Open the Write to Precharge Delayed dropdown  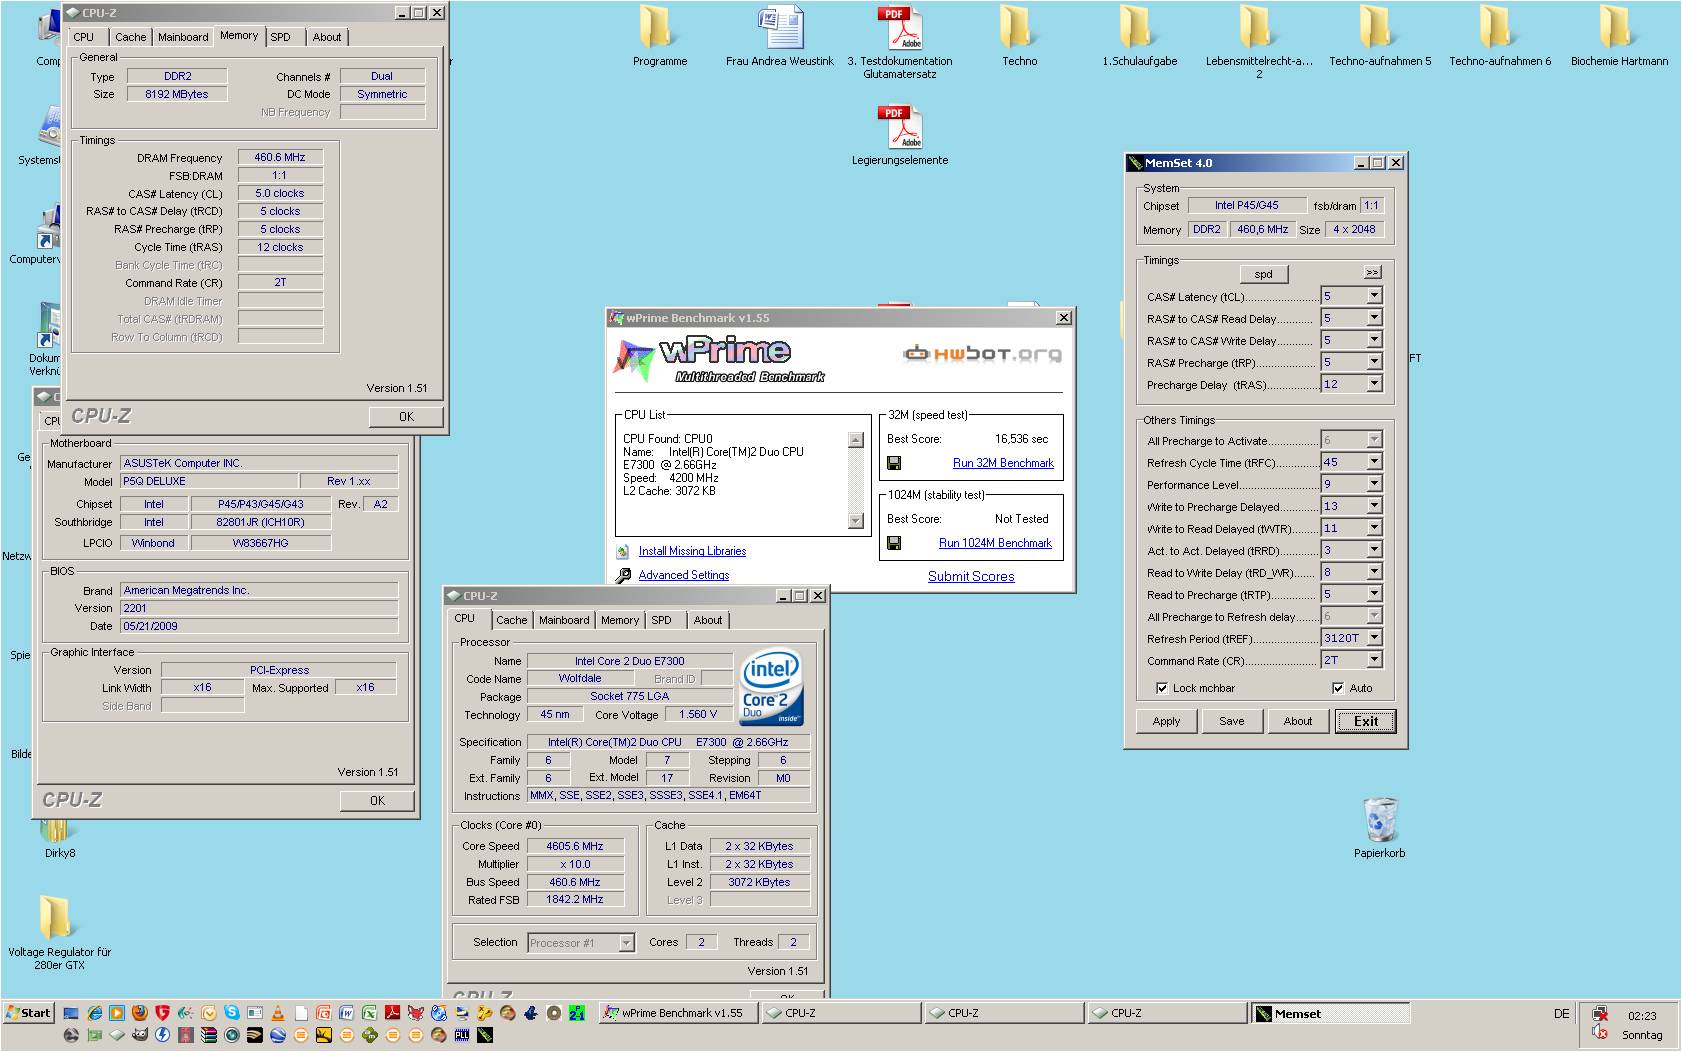click(x=1374, y=506)
